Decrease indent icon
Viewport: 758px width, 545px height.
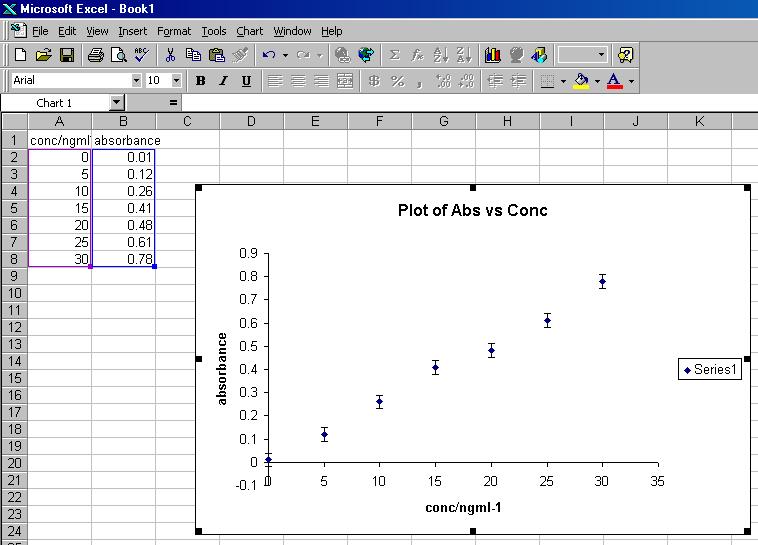[495, 81]
